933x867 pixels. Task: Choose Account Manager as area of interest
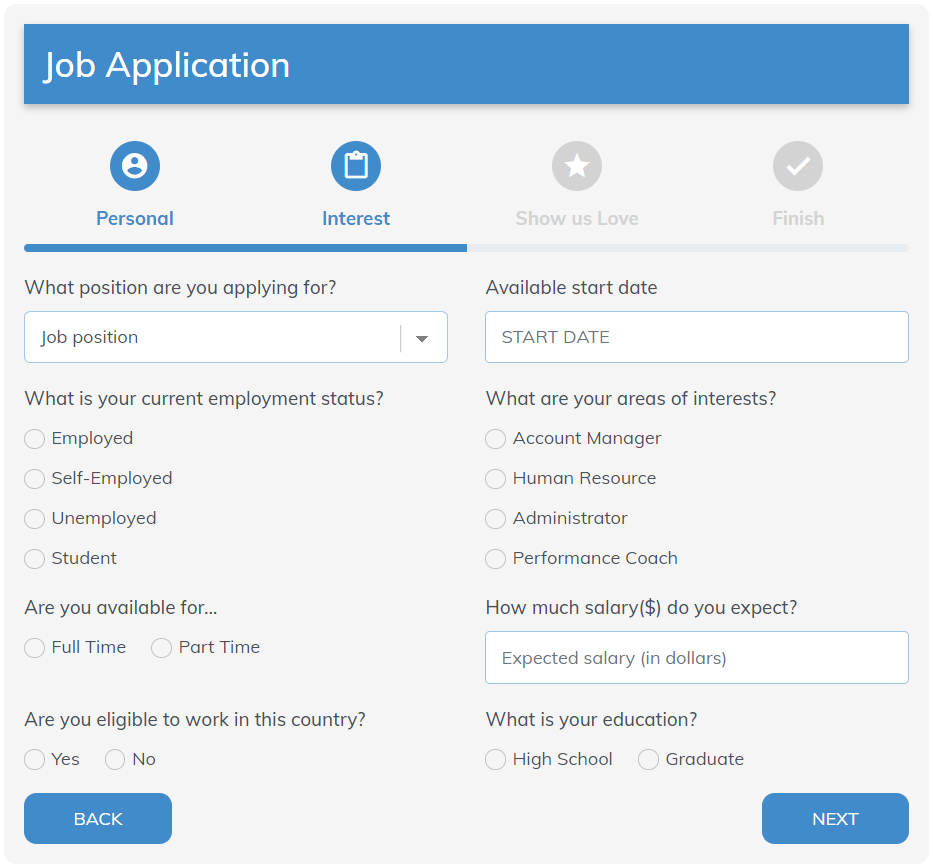[495, 438]
